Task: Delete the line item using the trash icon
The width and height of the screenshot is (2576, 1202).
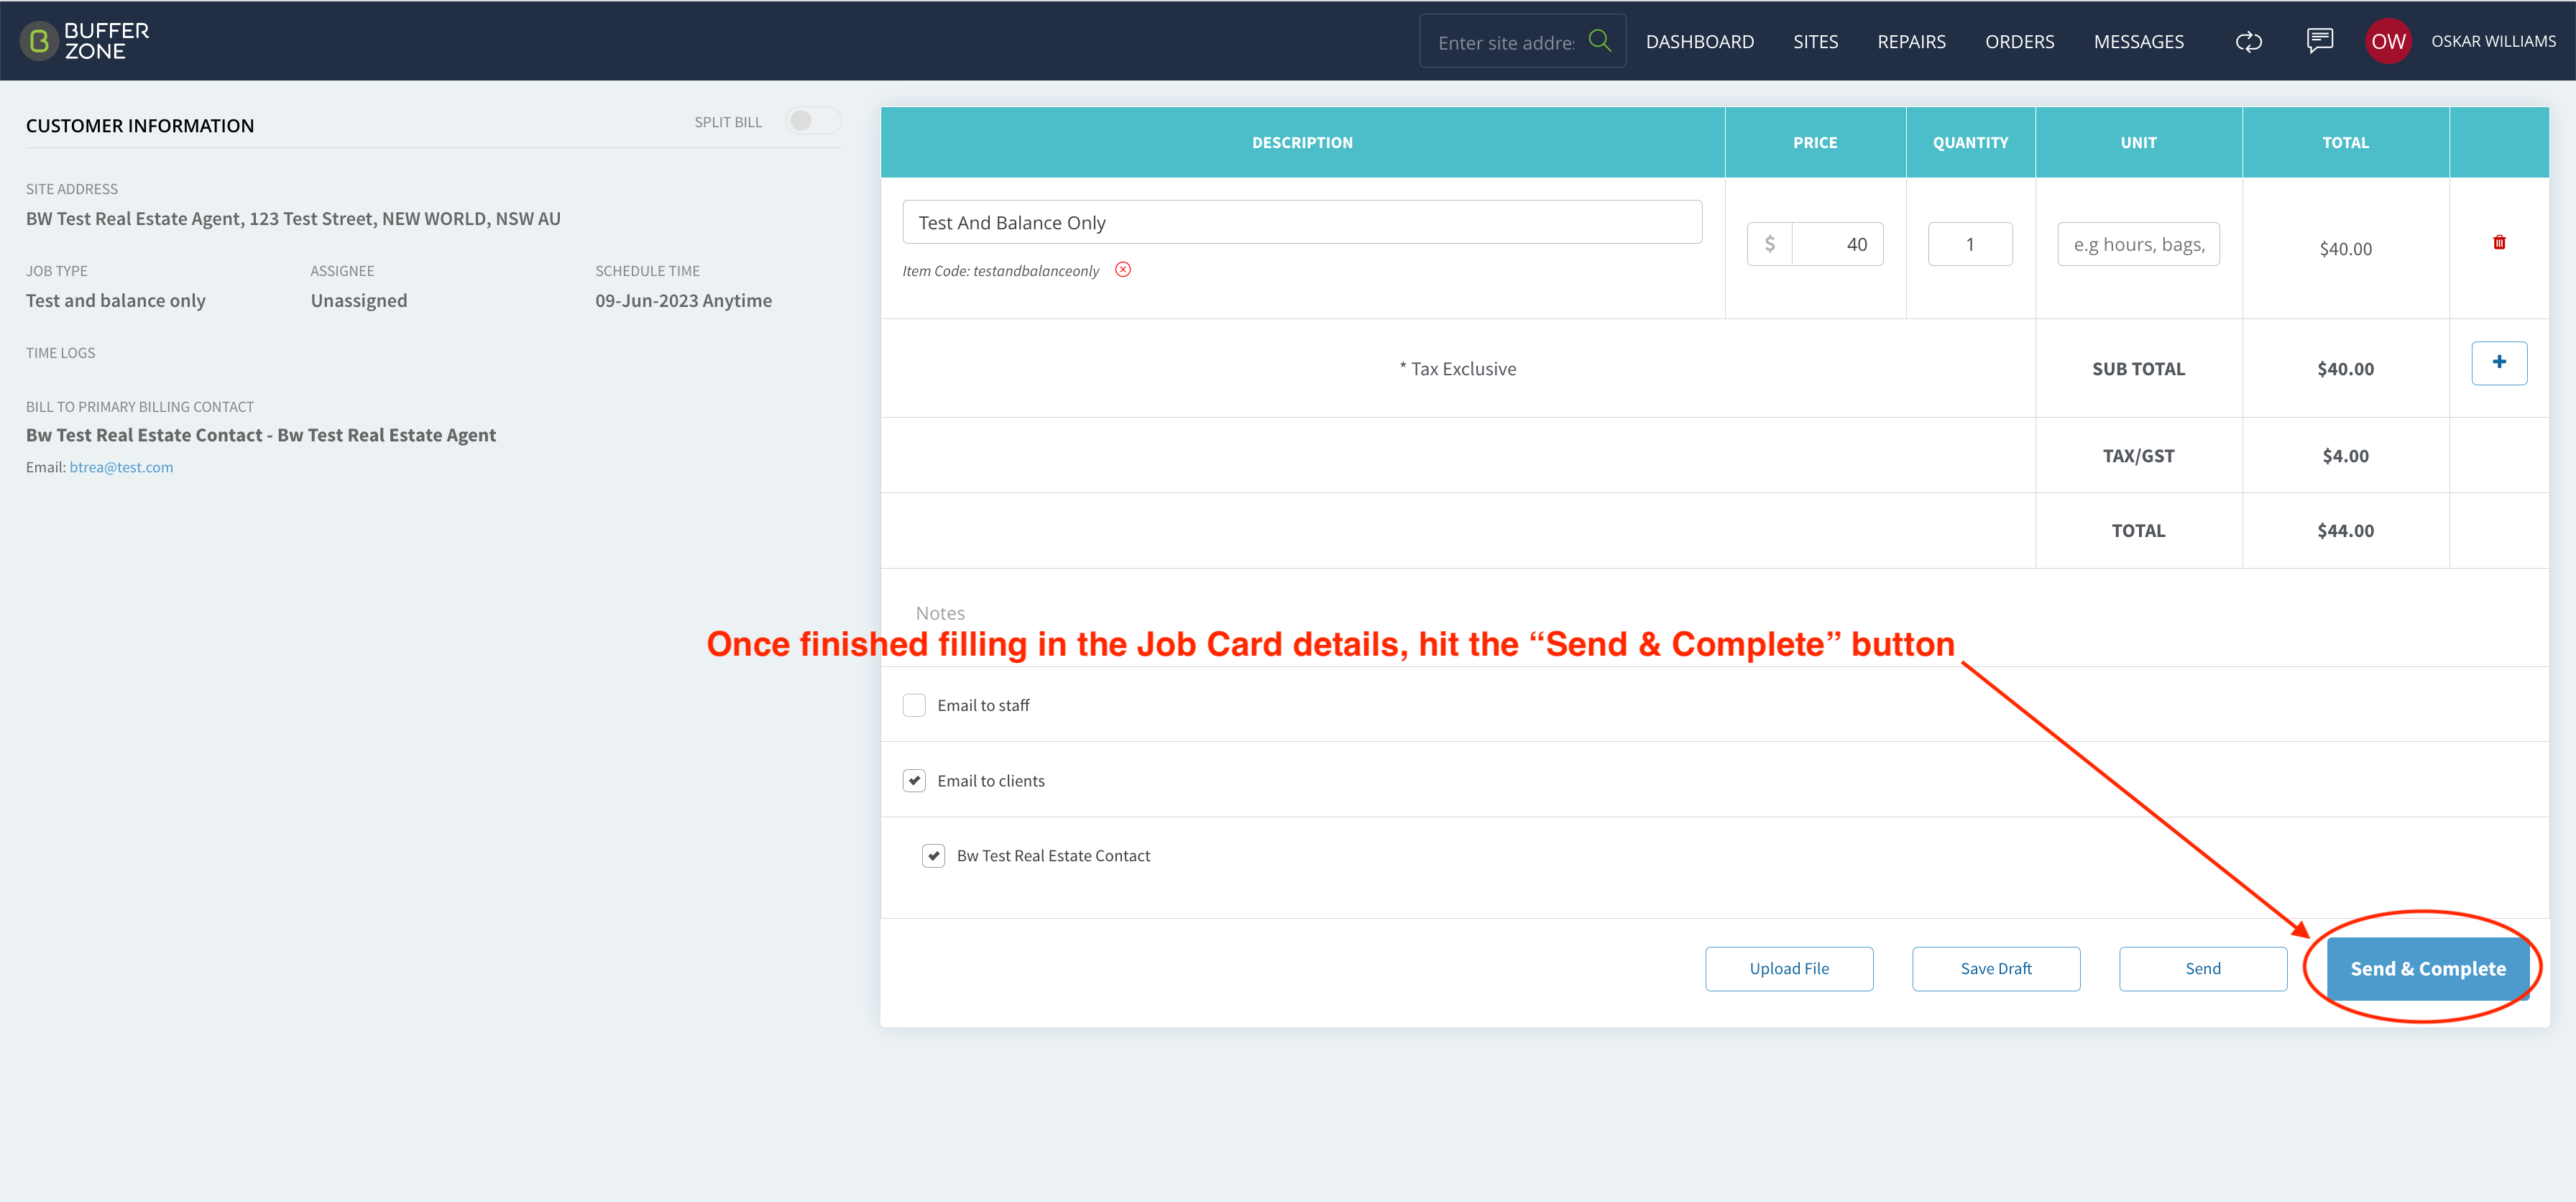Action: click(x=2499, y=242)
